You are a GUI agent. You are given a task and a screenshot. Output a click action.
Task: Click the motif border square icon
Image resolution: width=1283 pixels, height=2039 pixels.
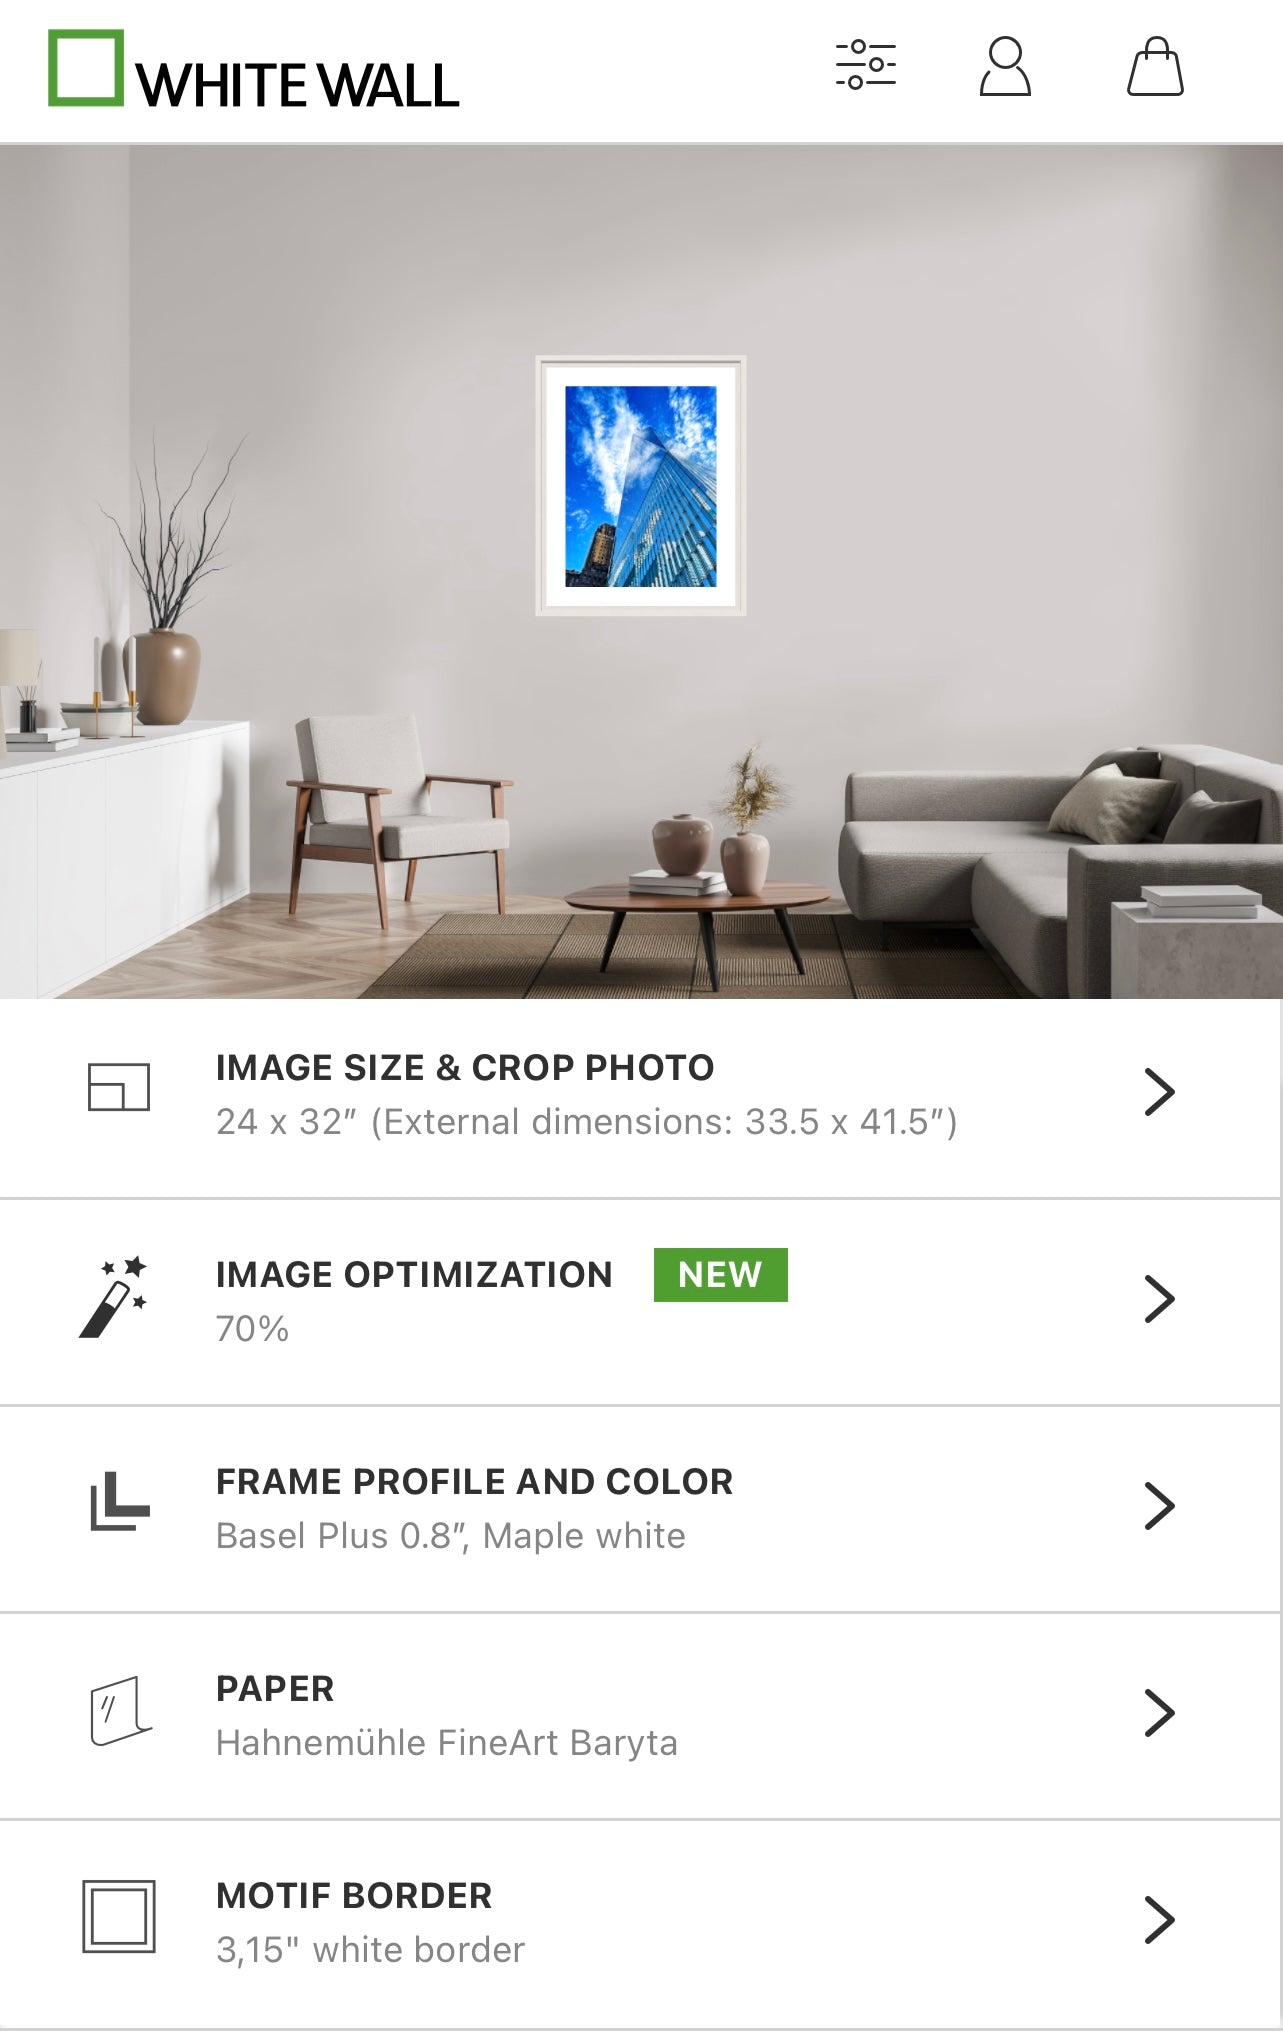click(x=119, y=1917)
